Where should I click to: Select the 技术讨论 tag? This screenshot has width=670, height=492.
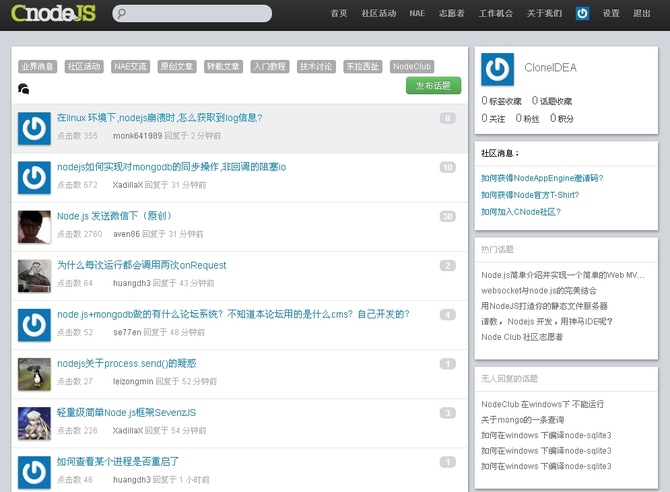pos(316,66)
